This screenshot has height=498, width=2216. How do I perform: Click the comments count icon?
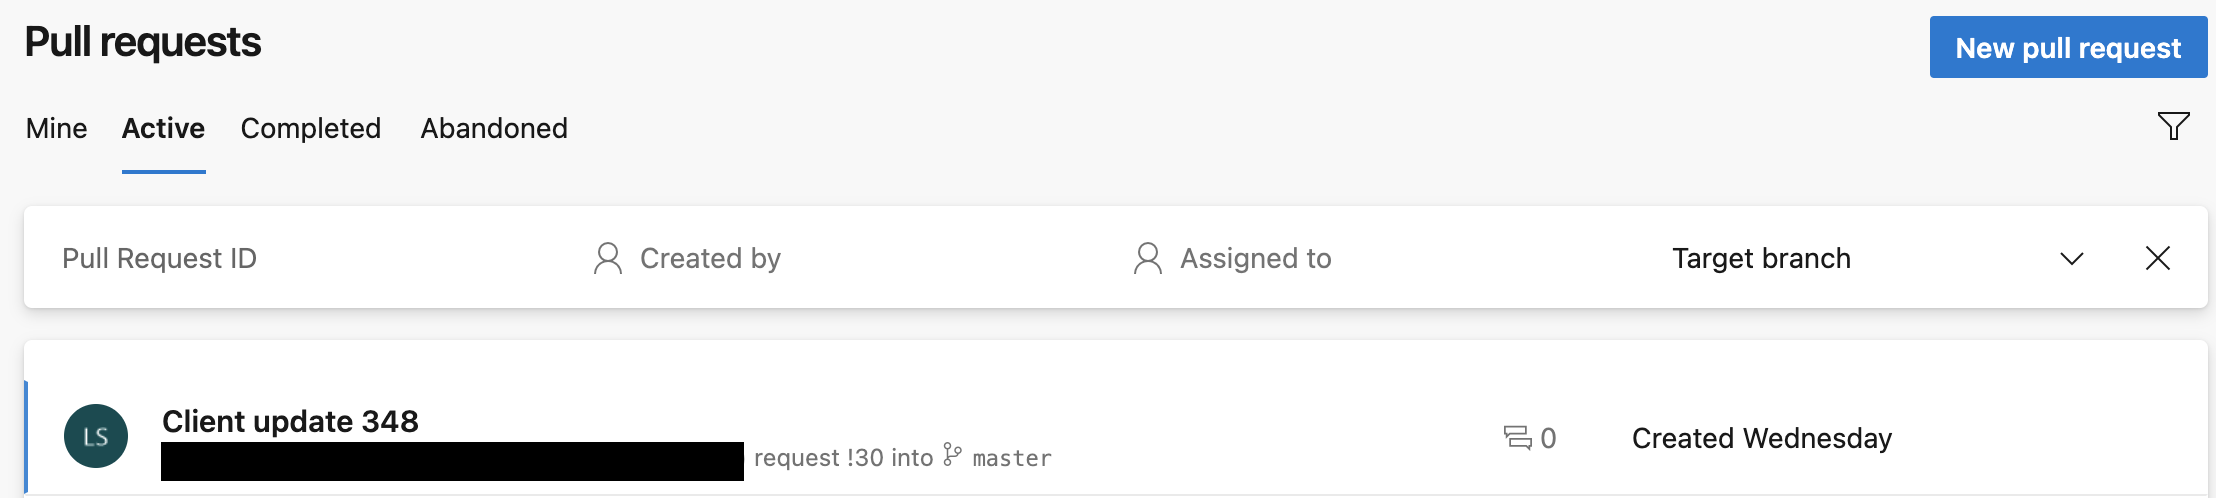tap(1517, 438)
